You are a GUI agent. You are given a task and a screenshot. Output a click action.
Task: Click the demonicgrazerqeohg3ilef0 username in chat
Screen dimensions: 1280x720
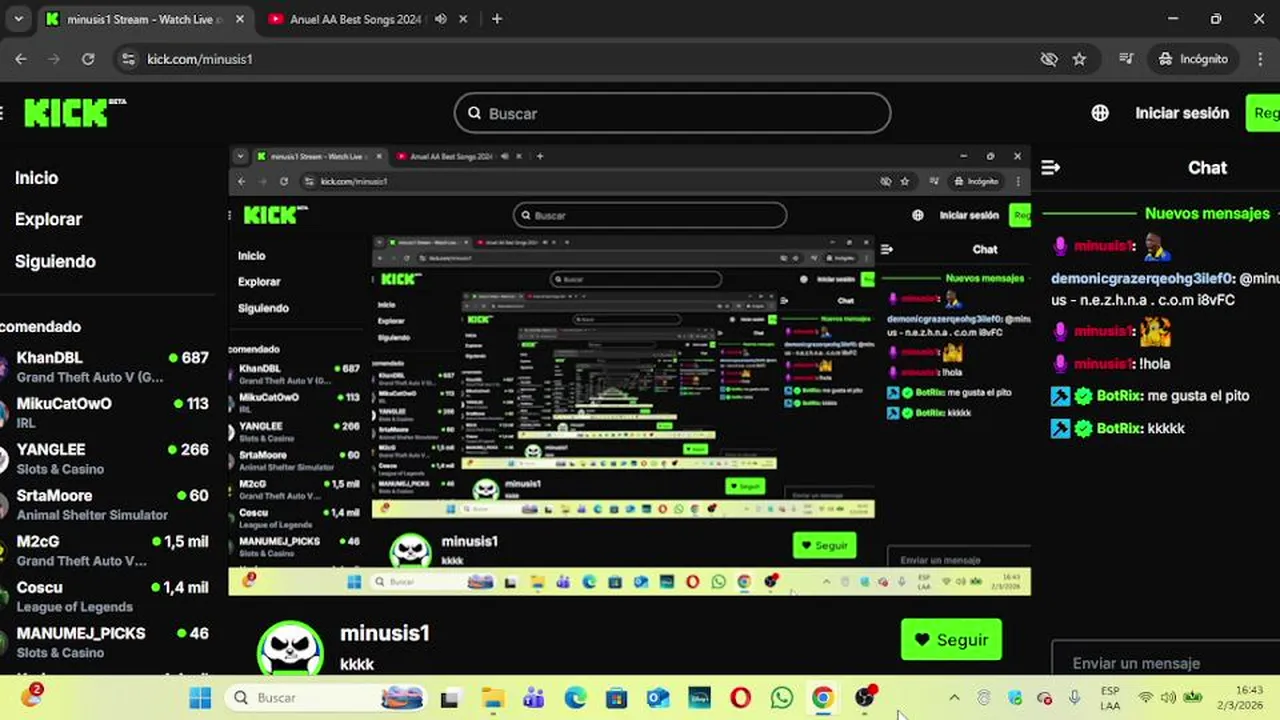coord(1142,279)
